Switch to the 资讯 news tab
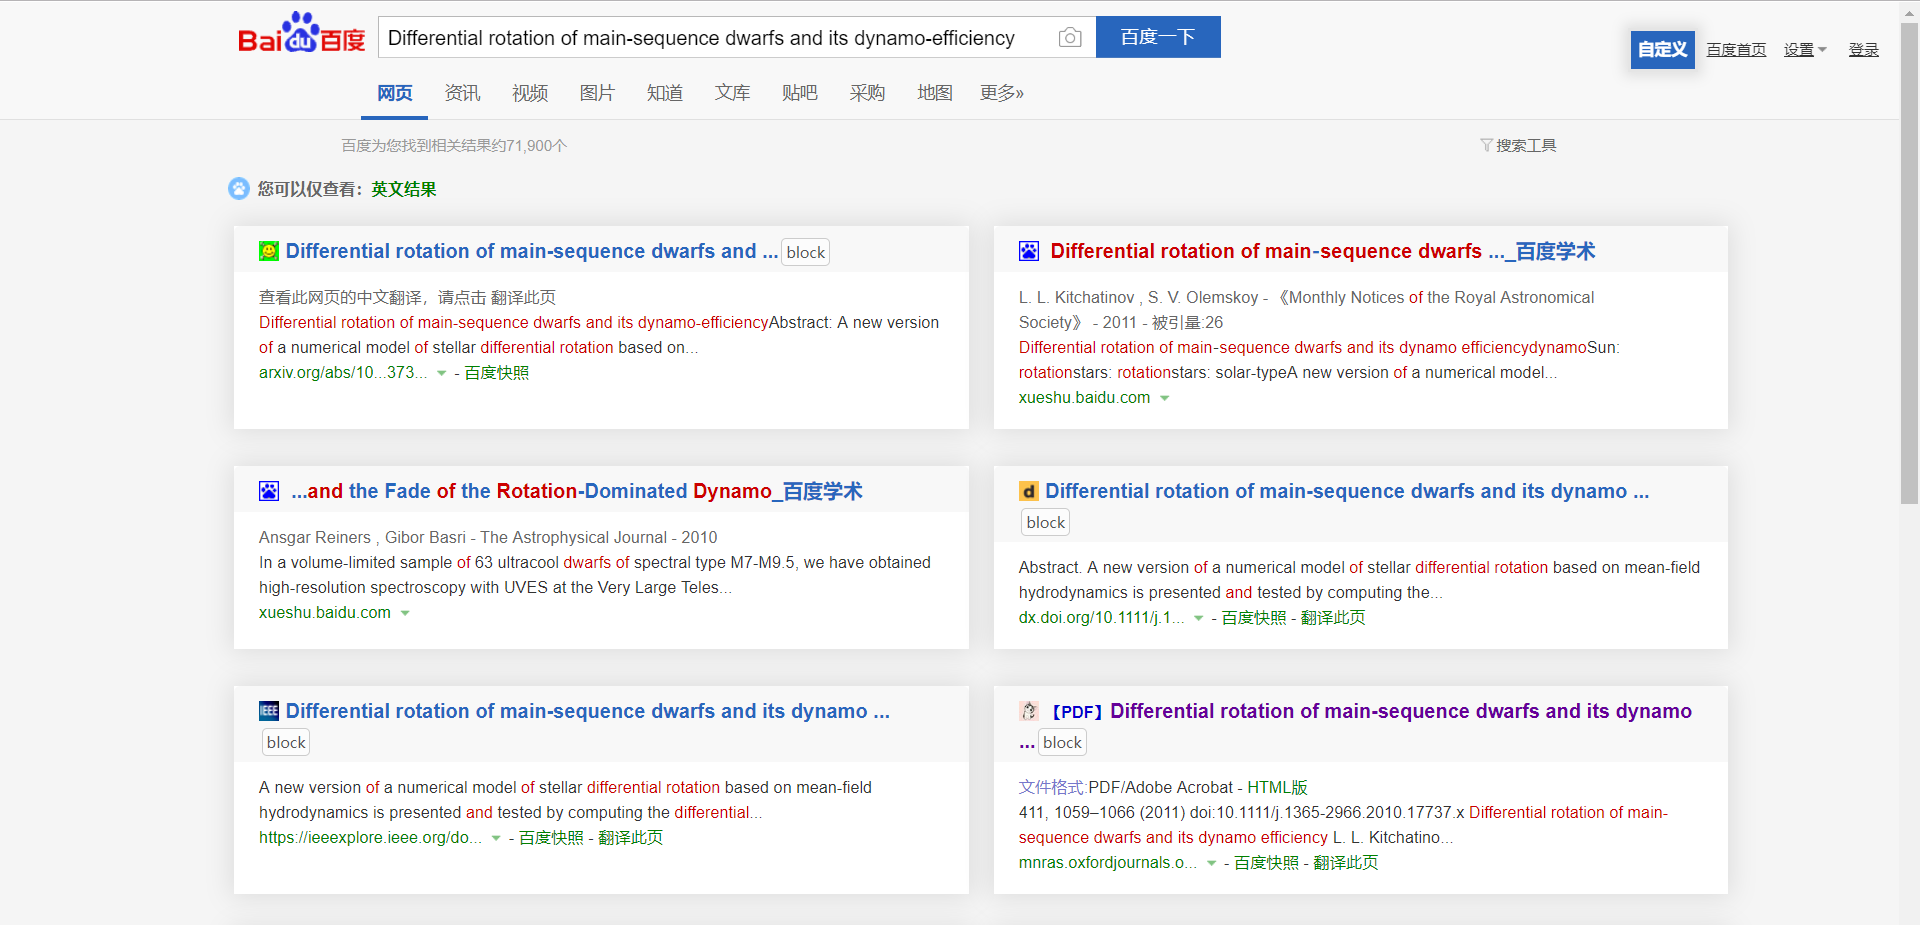Viewport: 1920px width, 925px height. tap(462, 93)
